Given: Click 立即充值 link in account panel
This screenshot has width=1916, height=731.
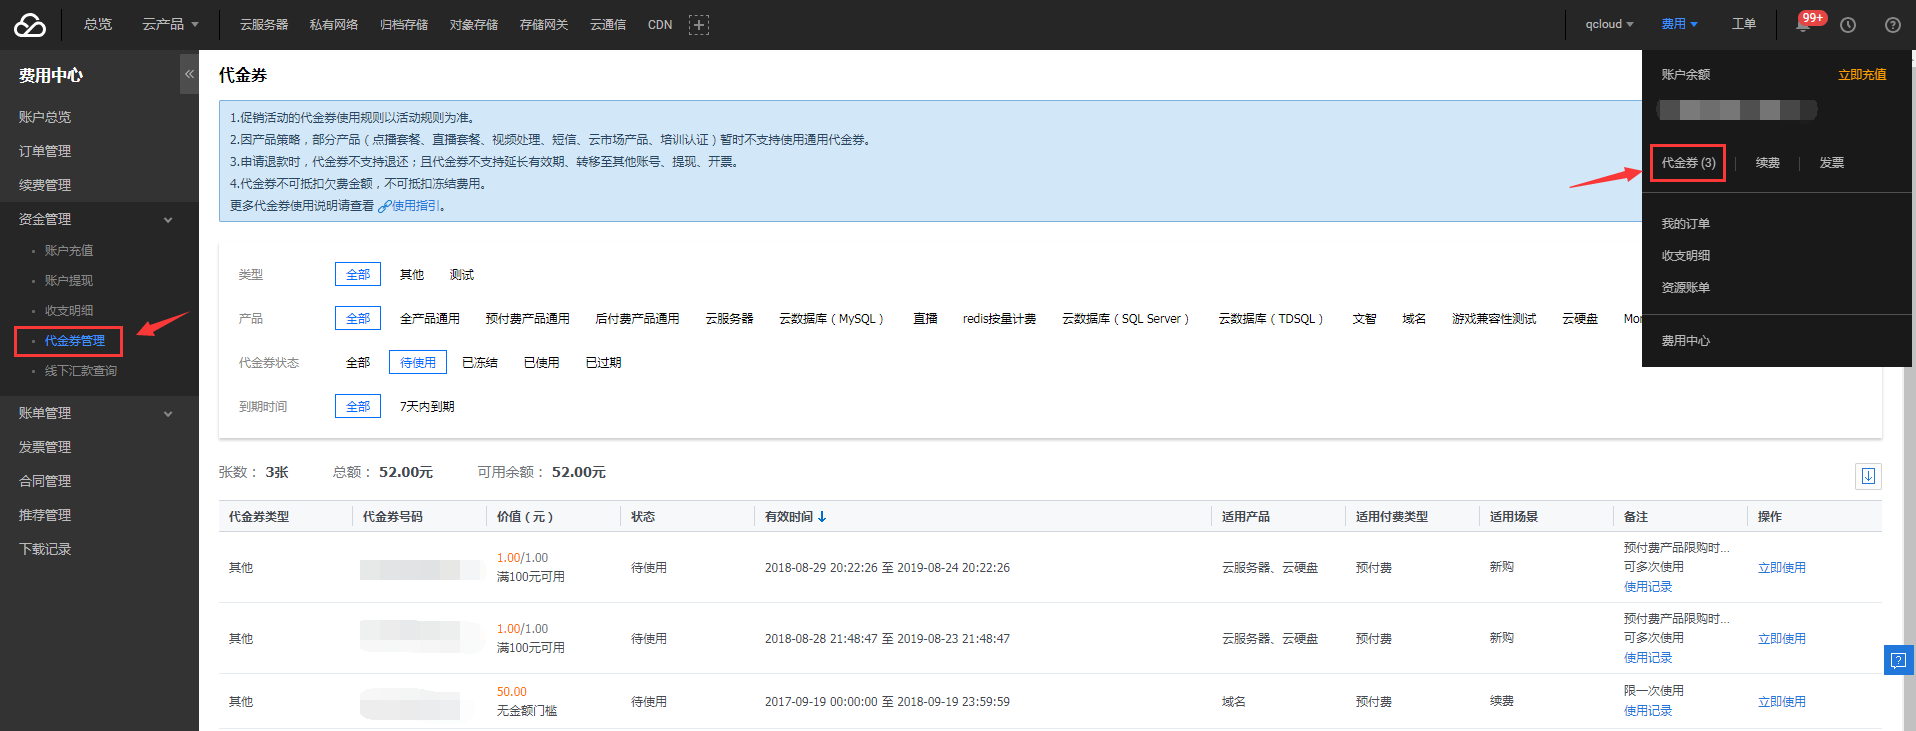Looking at the screenshot, I should 1862,75.
